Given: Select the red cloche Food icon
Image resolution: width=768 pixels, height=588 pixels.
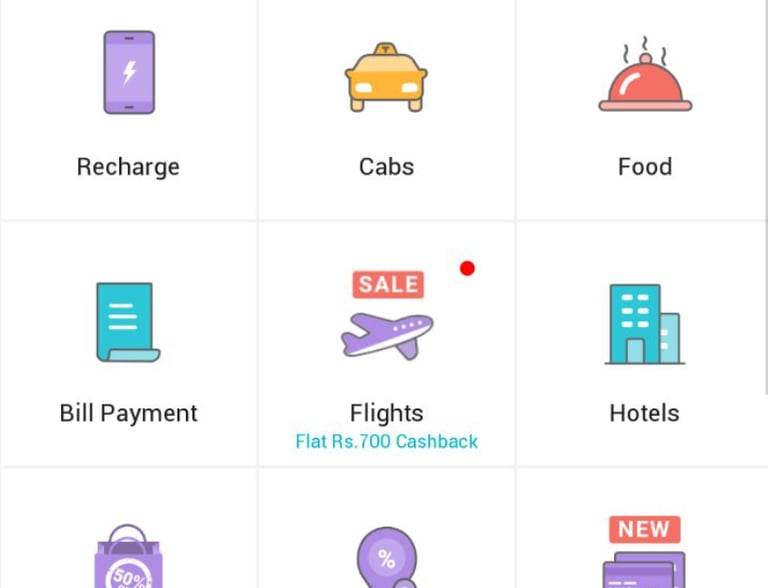Looking at the screenshot, I should tap(645, 78).
